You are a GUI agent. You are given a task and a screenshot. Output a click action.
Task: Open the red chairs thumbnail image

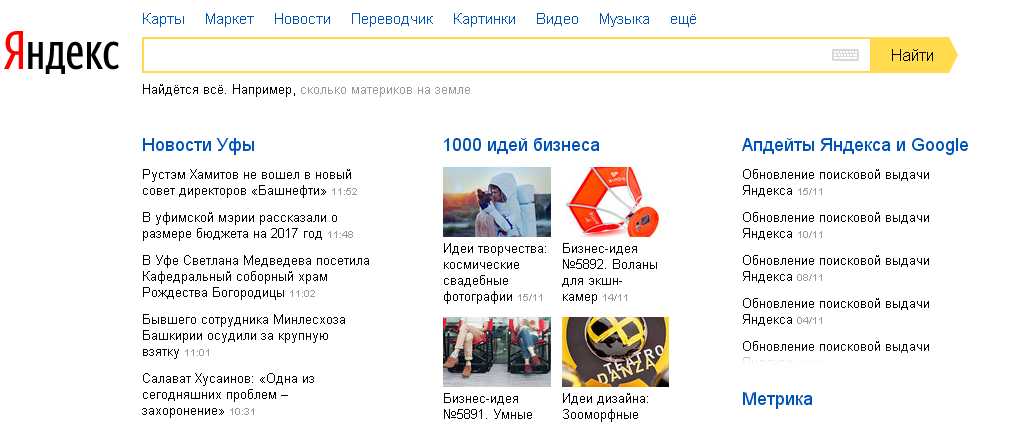[497, 352]
